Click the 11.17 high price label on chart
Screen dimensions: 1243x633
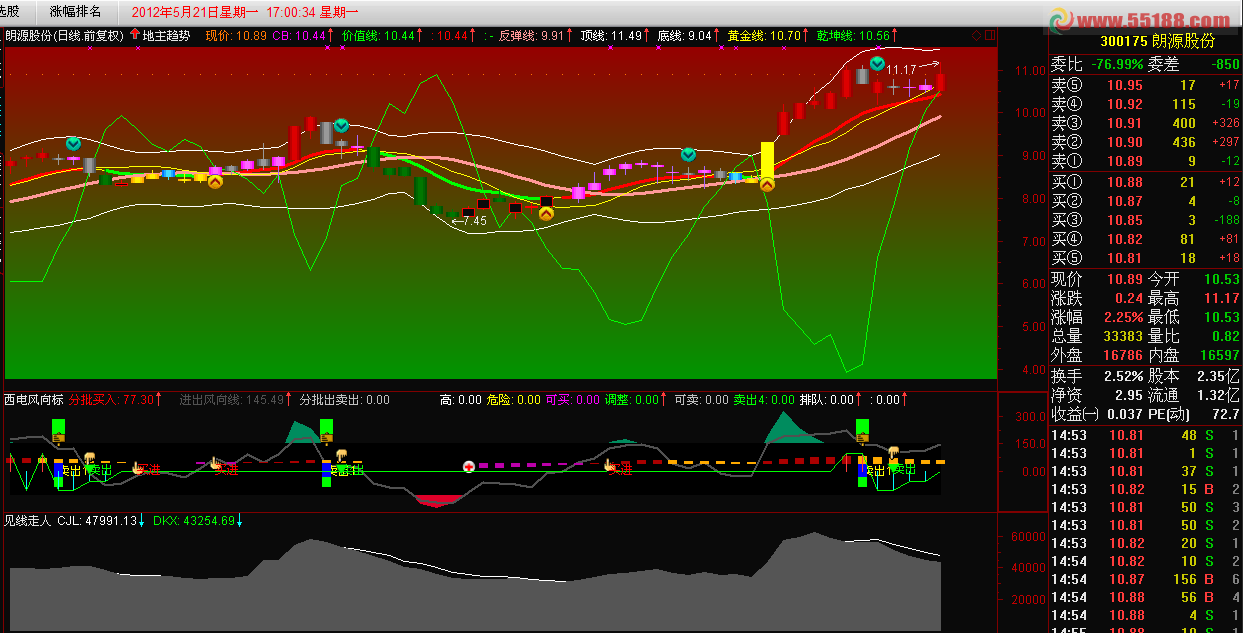[901, 69]
